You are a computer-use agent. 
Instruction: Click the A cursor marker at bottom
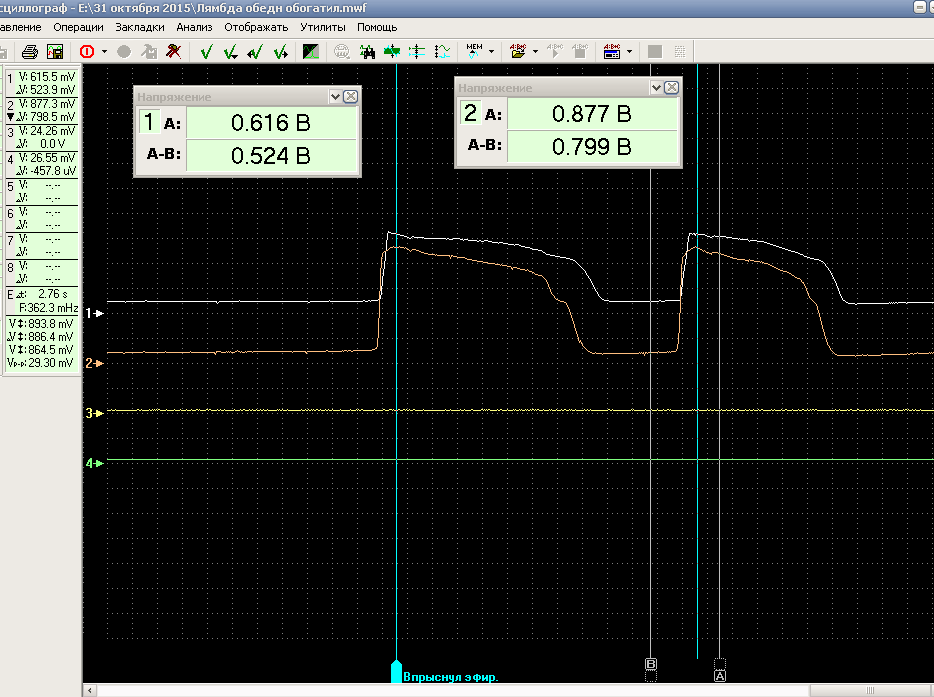[719, 676]
